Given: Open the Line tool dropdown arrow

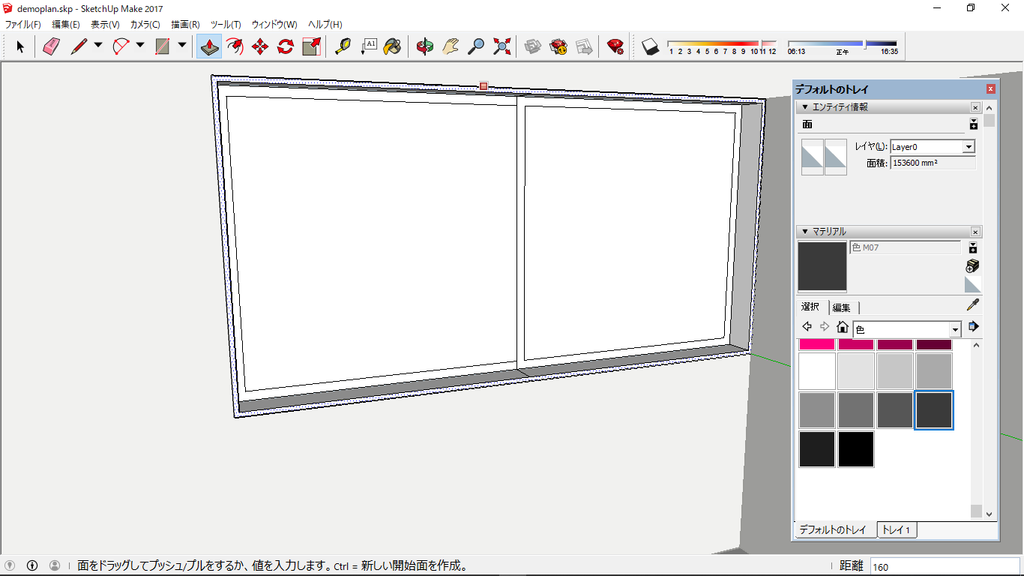Looking at the screenshot, I should (98, 45).
